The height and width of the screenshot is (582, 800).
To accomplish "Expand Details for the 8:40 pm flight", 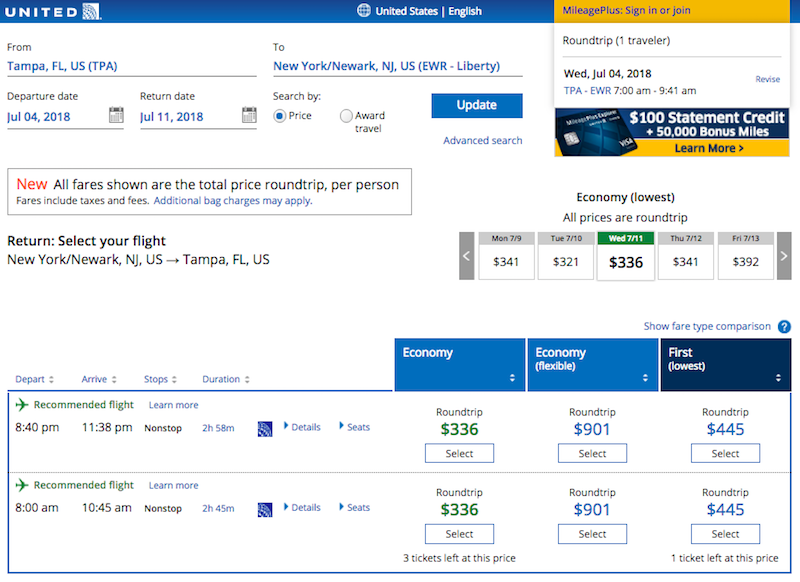I will point(301,427).
